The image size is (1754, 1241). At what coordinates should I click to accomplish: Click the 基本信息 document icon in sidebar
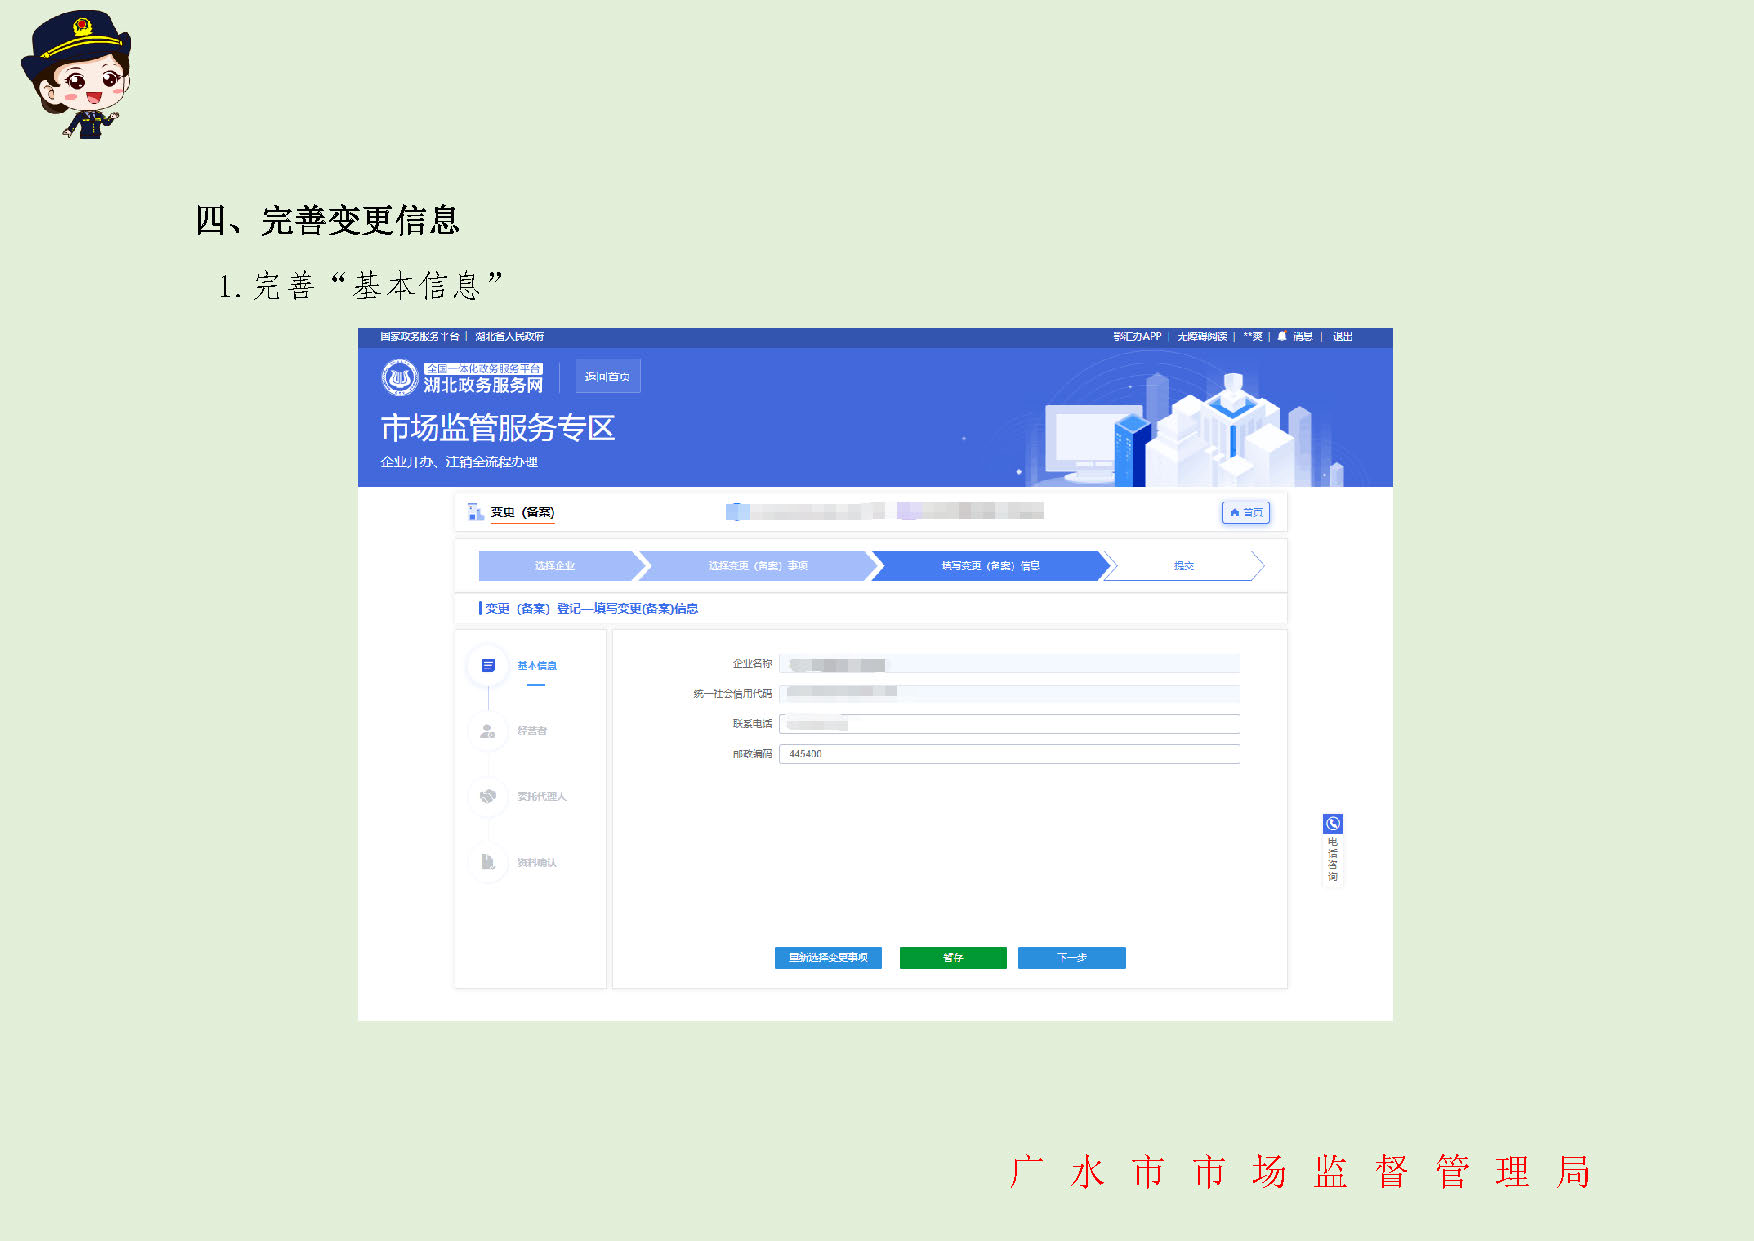[488, 665]
